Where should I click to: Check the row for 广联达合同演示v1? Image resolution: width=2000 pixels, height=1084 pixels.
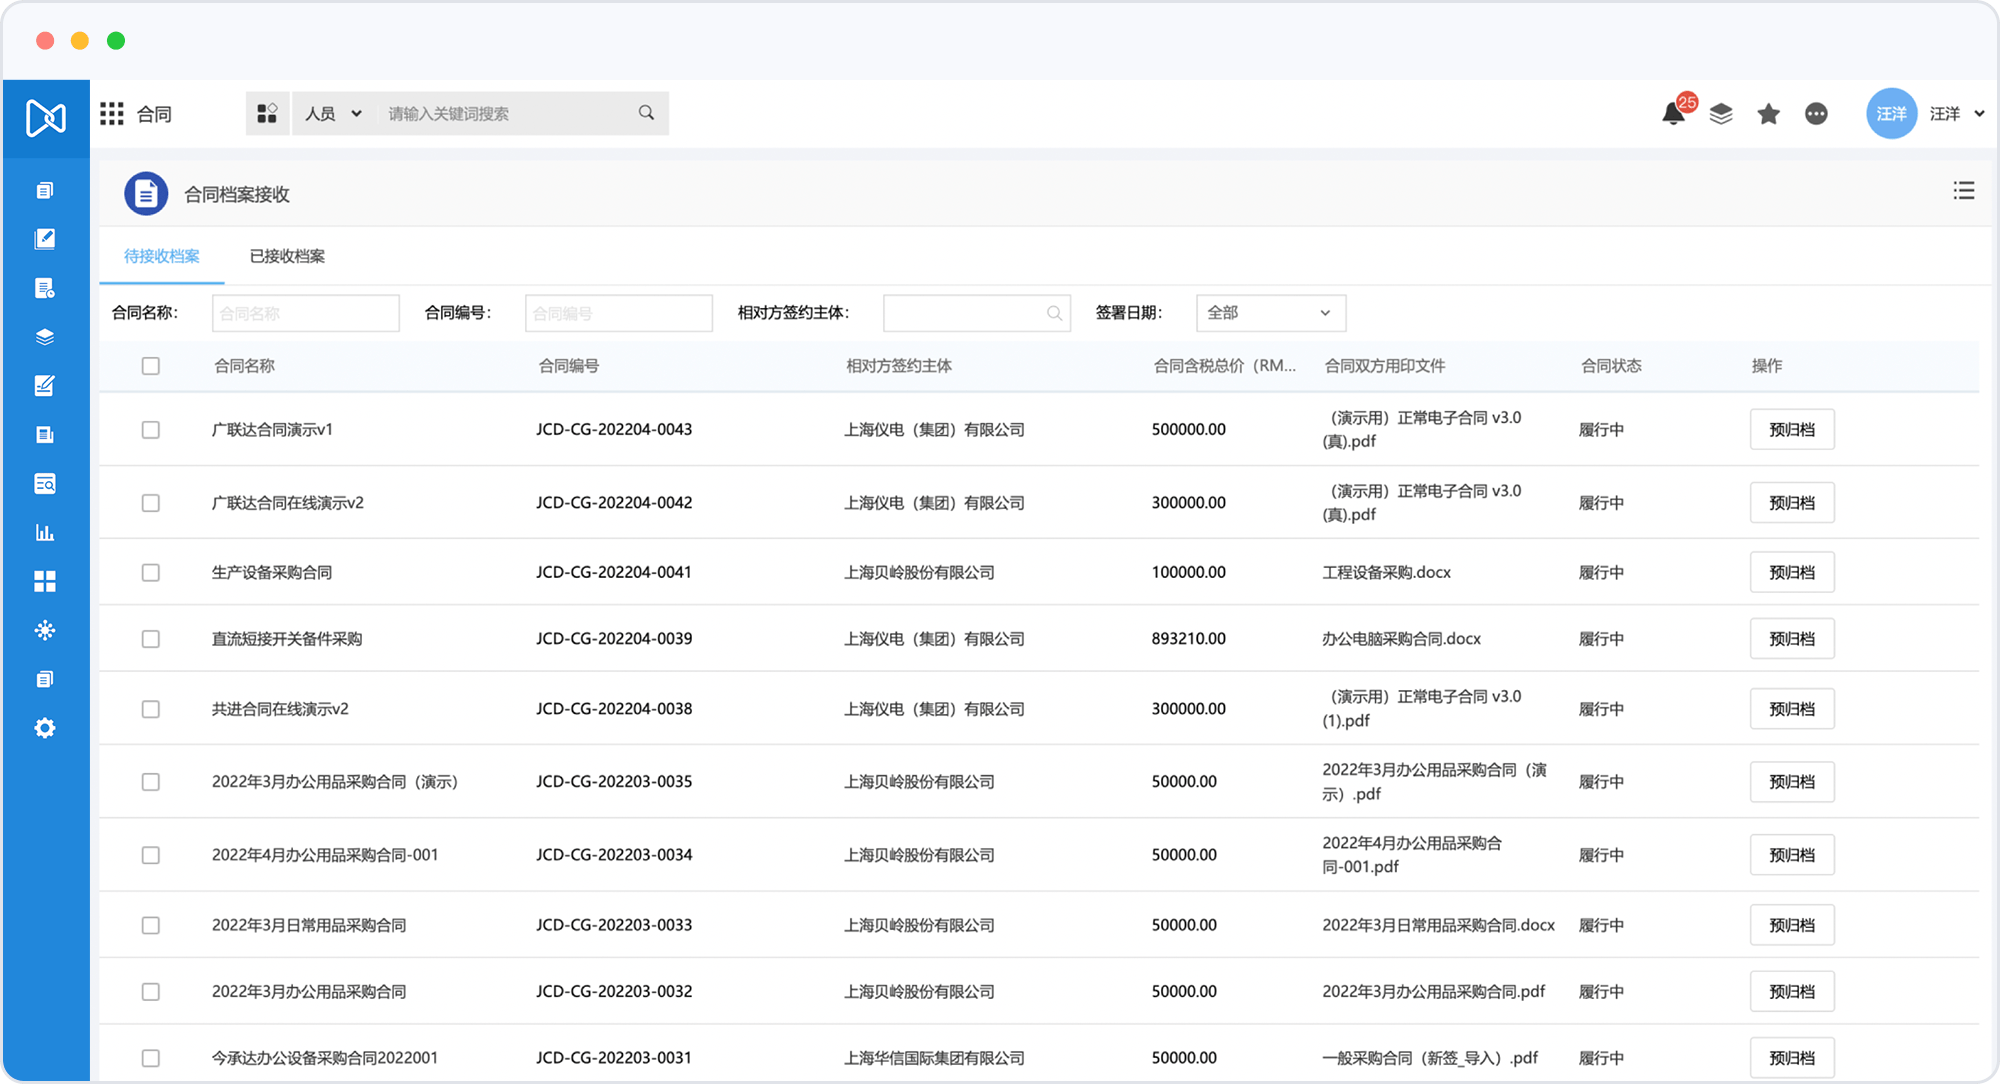(x=151, y=430)
